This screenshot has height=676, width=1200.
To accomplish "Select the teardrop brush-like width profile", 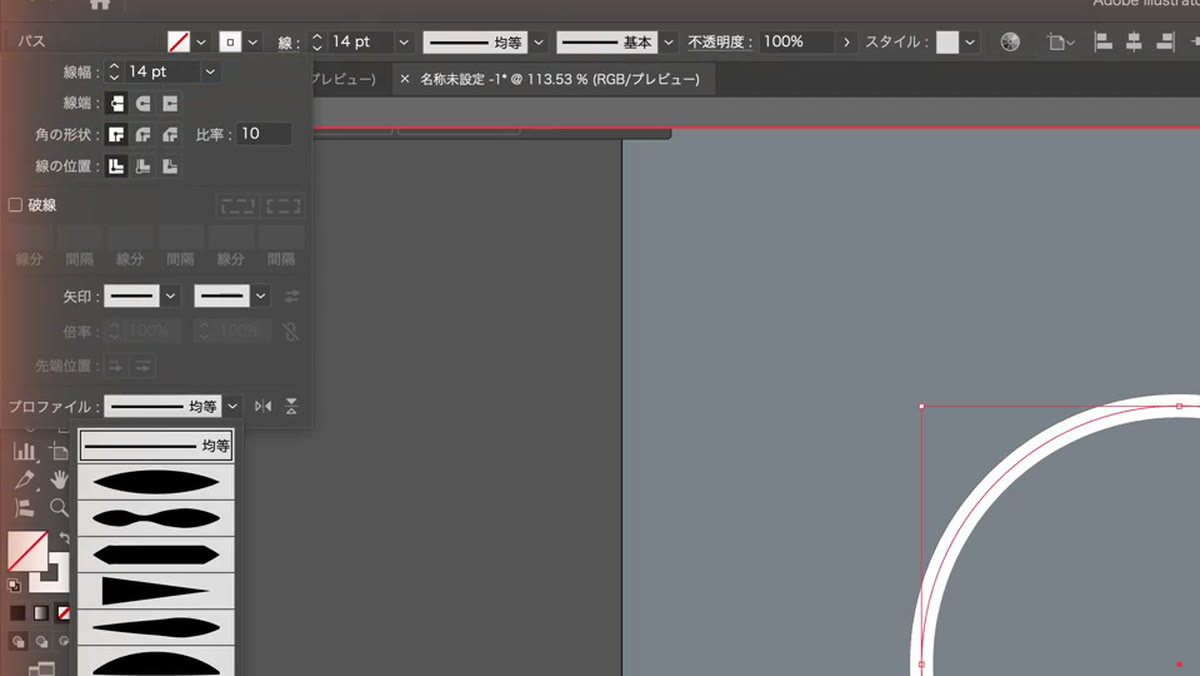I will [x=156, y=627].
